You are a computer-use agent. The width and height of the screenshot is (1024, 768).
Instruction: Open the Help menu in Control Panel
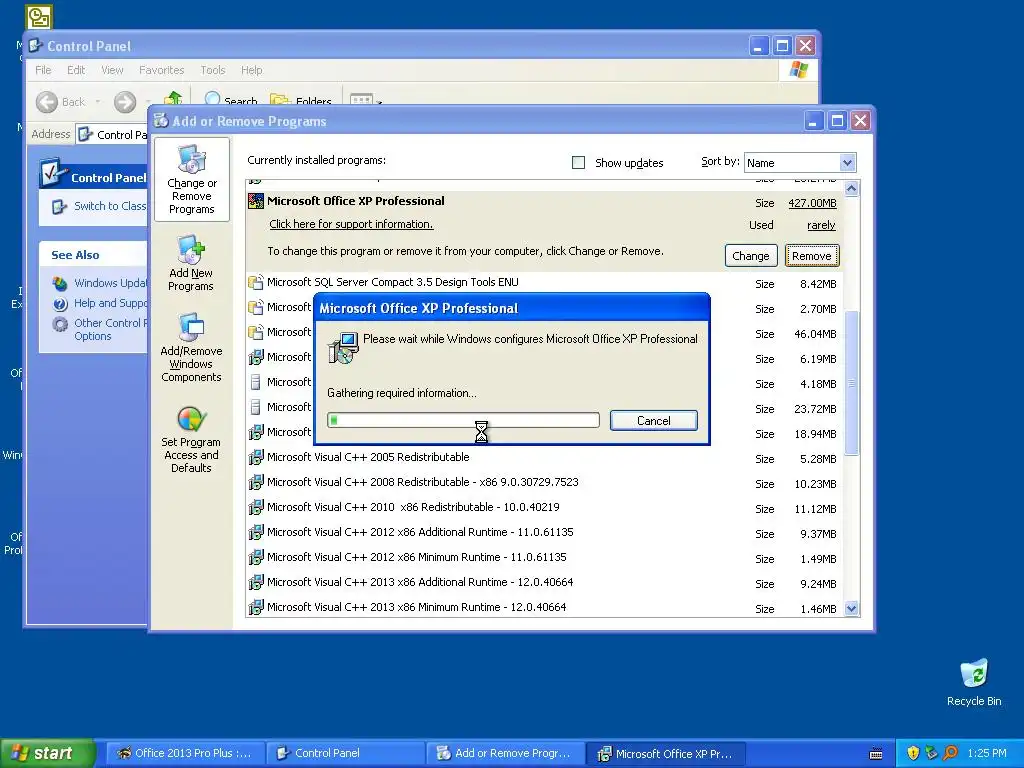coord(251,70)
